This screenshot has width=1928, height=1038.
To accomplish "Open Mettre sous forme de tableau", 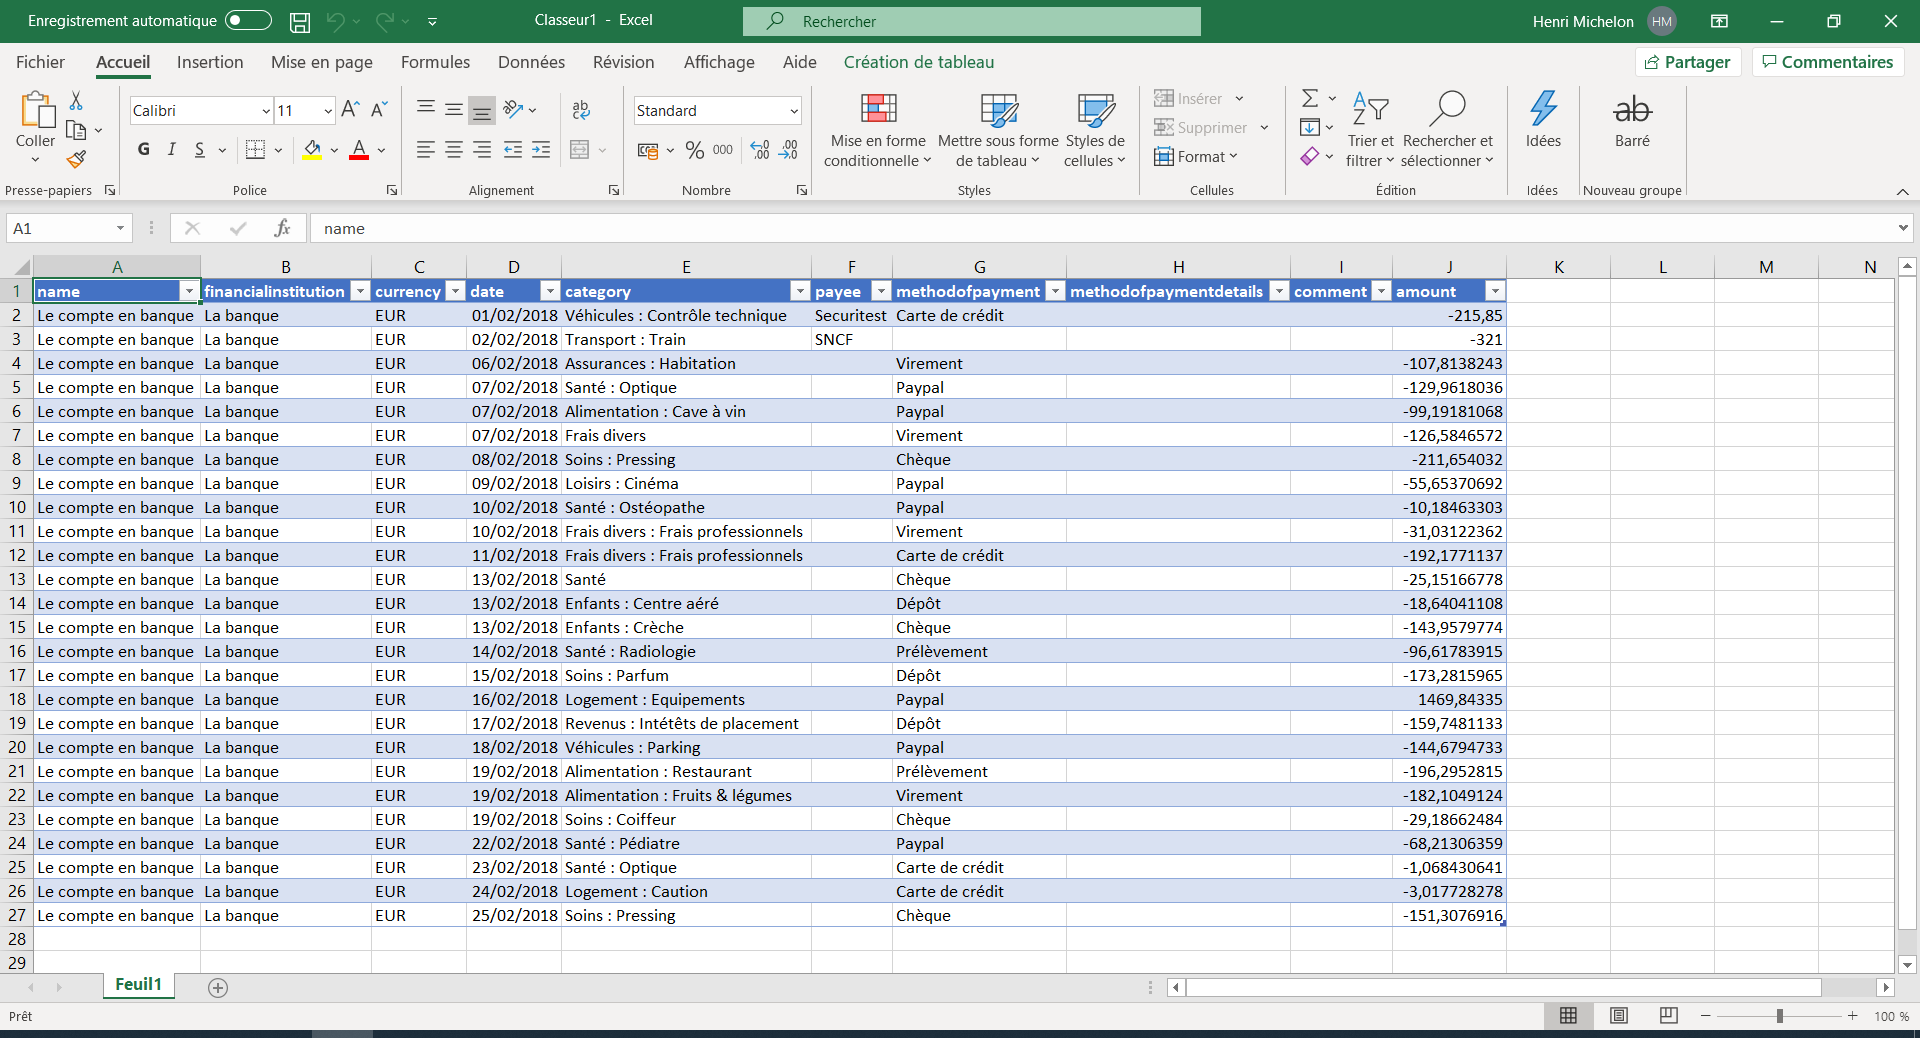I will point(998,130).
